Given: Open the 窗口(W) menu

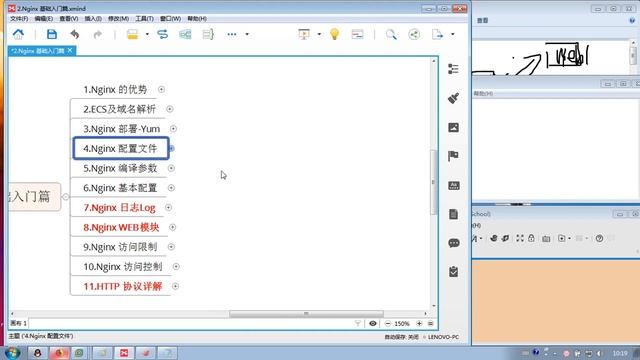Looking at the screenshot, I should pos(170,19).
